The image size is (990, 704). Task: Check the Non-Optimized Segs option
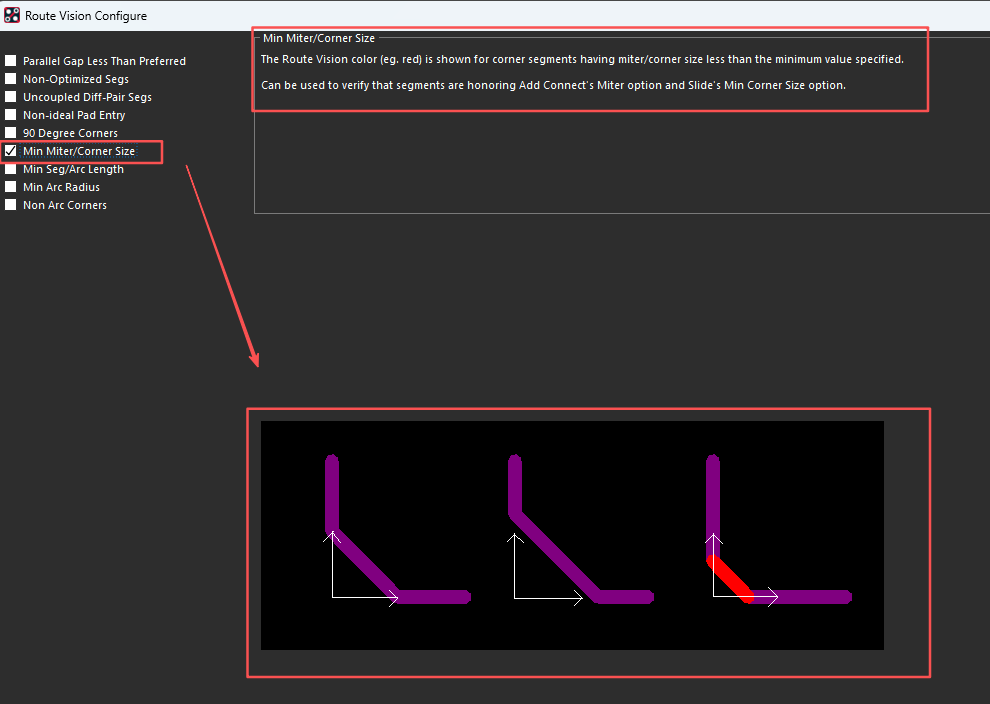(x=11, y=79)
